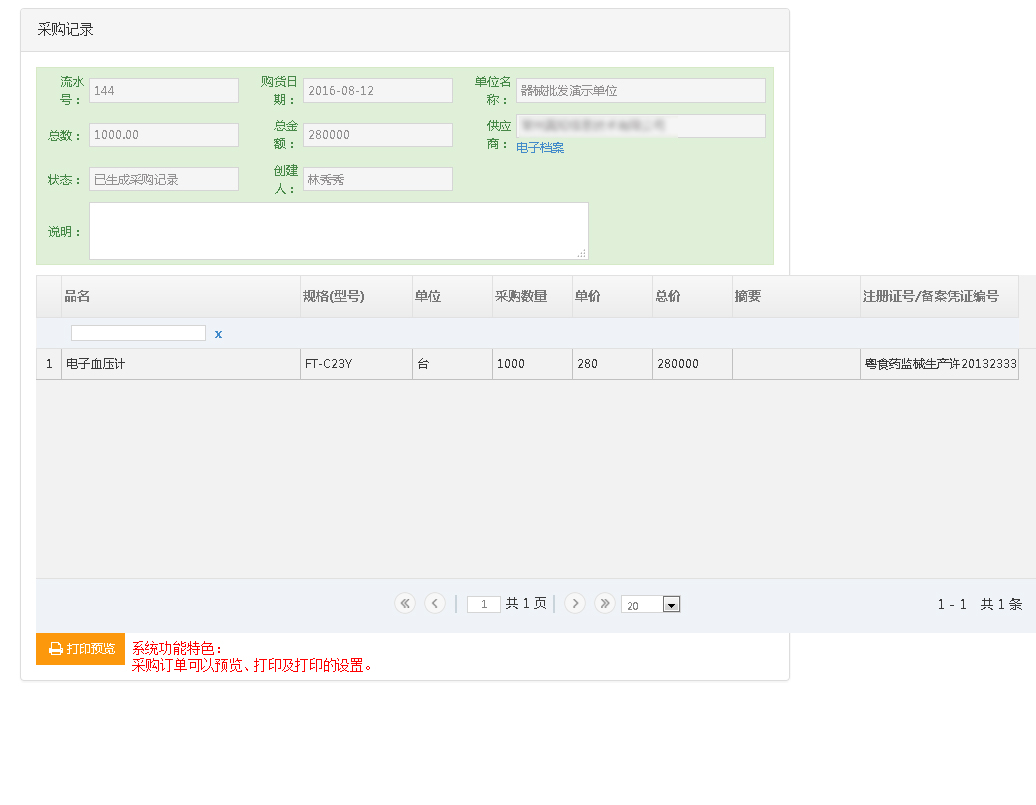Go to previous page of results
The image size is (1036, 805).
tap(435, 603)
